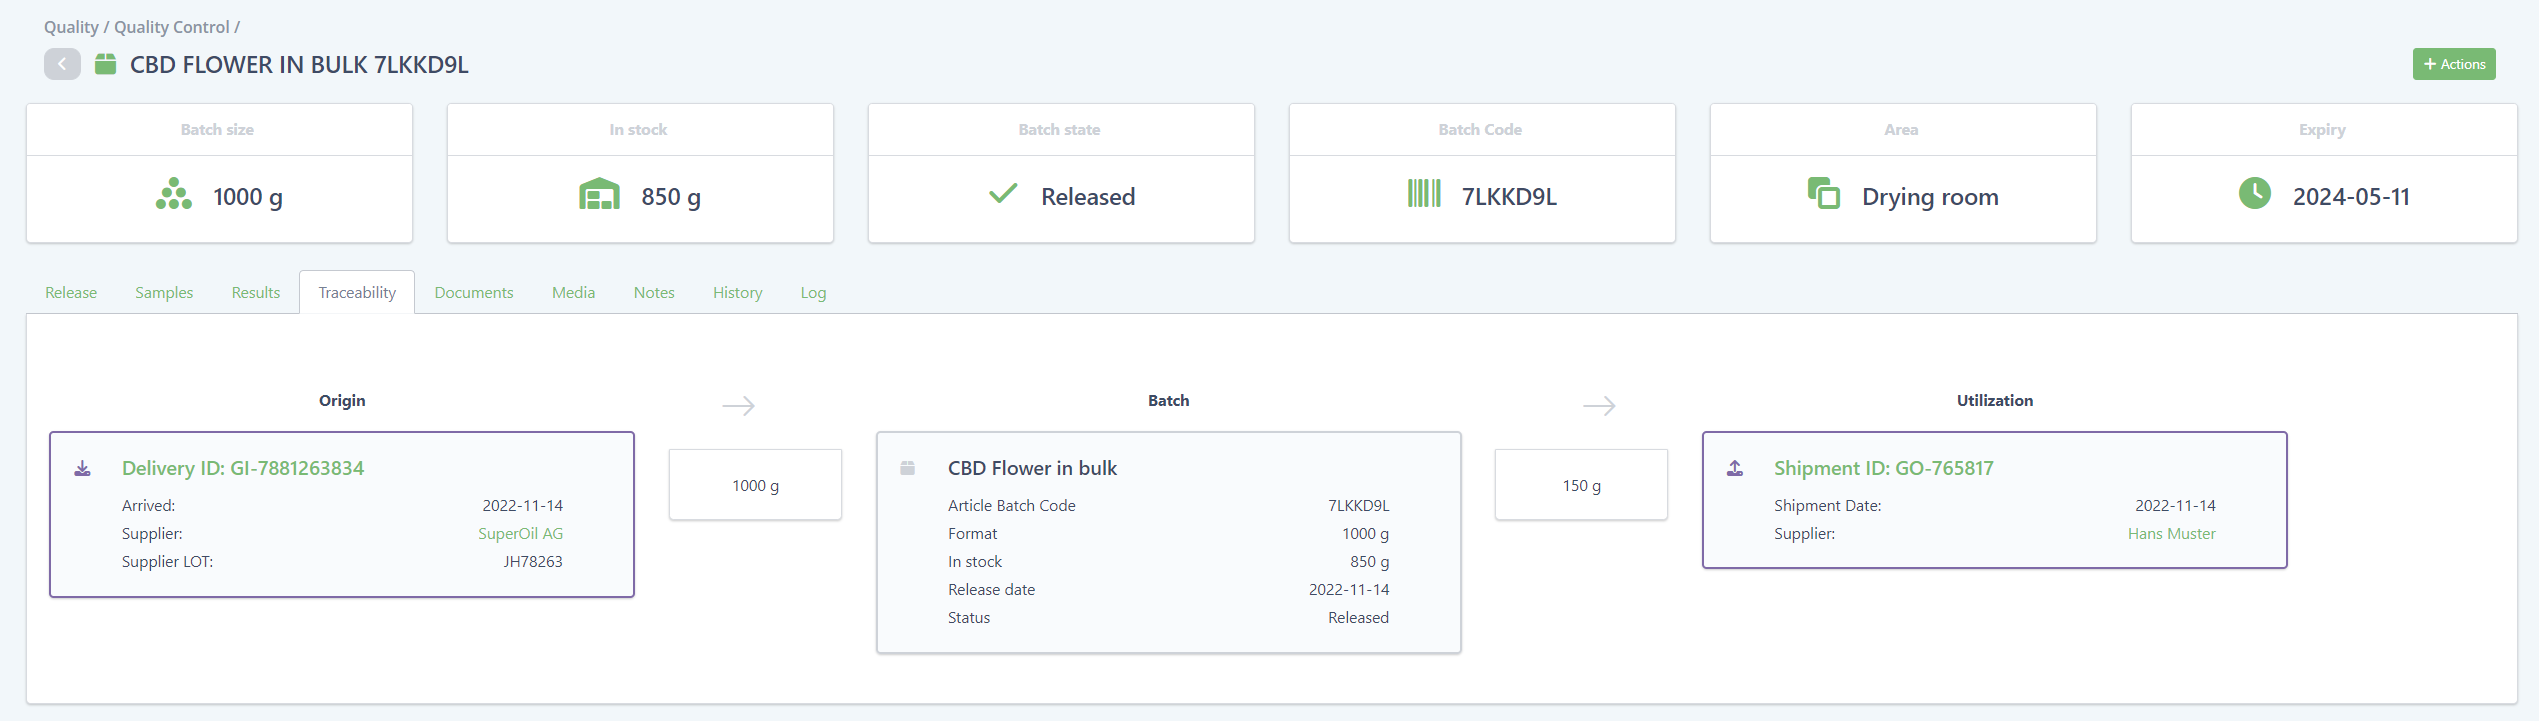Open the Actions dropdown button
The width and height of the screenshot is (2539, 721).
(2453, 64)
